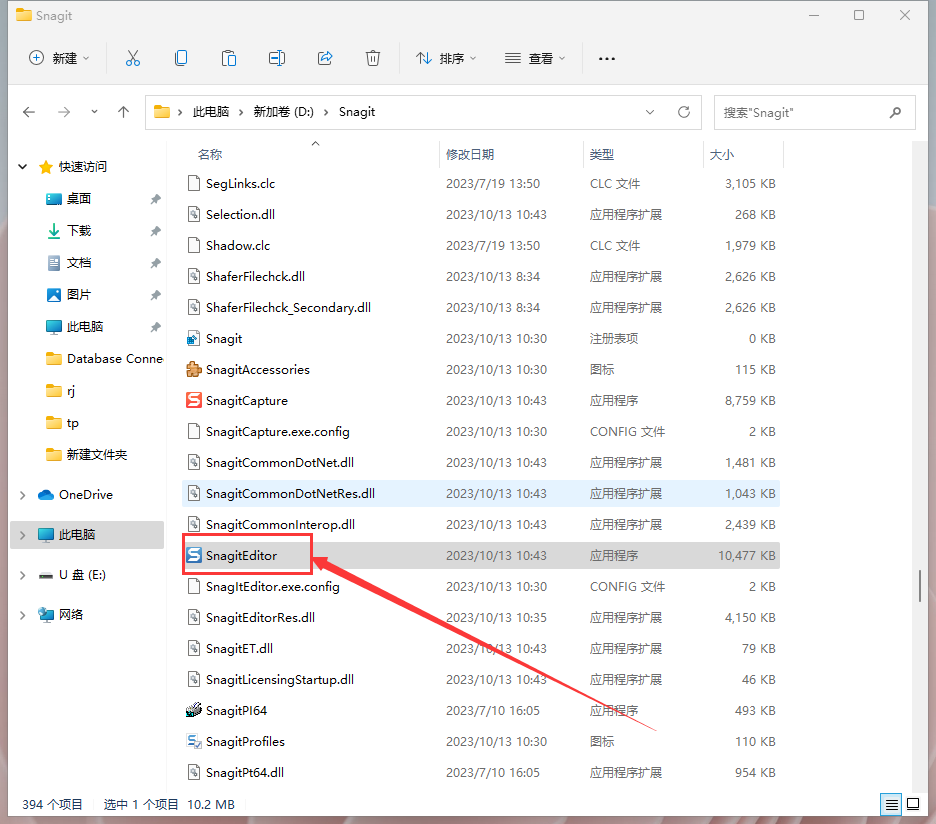Click the Cut scissors icon in toolbar
This screenshot has width=936, height=824.
[x=133, y=58]
